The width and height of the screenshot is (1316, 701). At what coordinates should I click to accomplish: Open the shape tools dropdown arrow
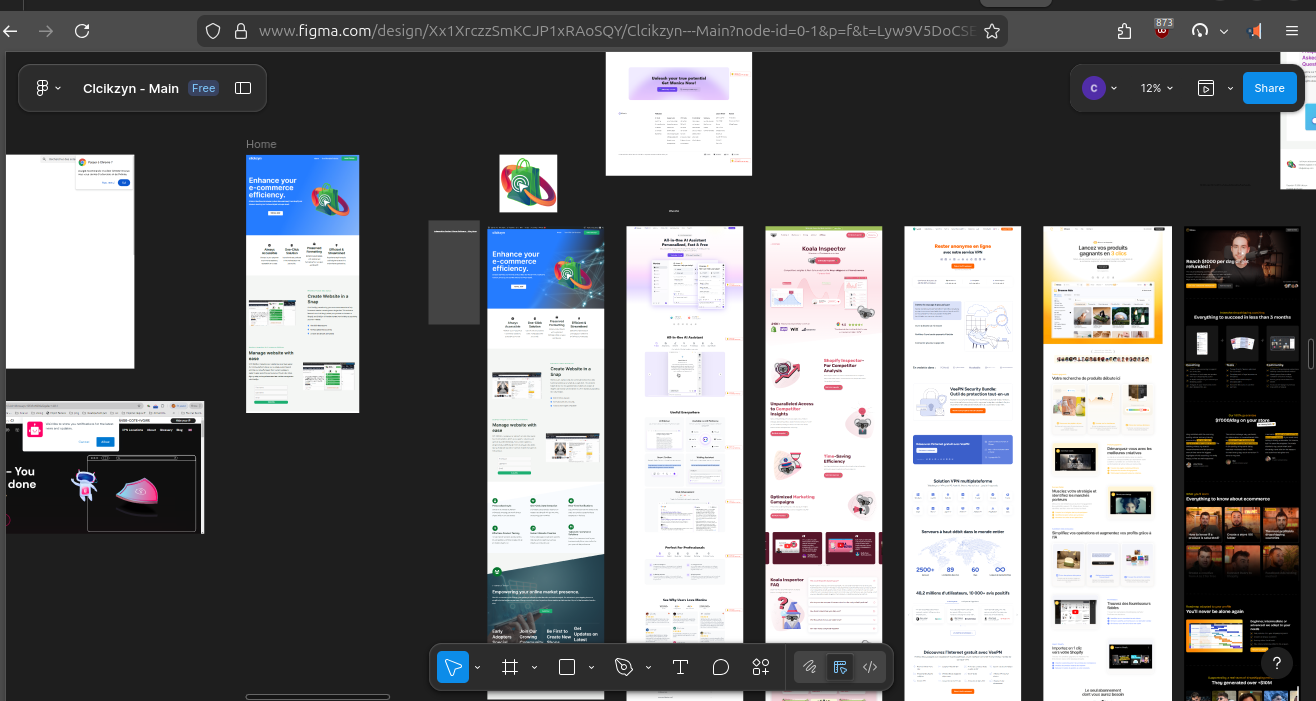(591, 667)
